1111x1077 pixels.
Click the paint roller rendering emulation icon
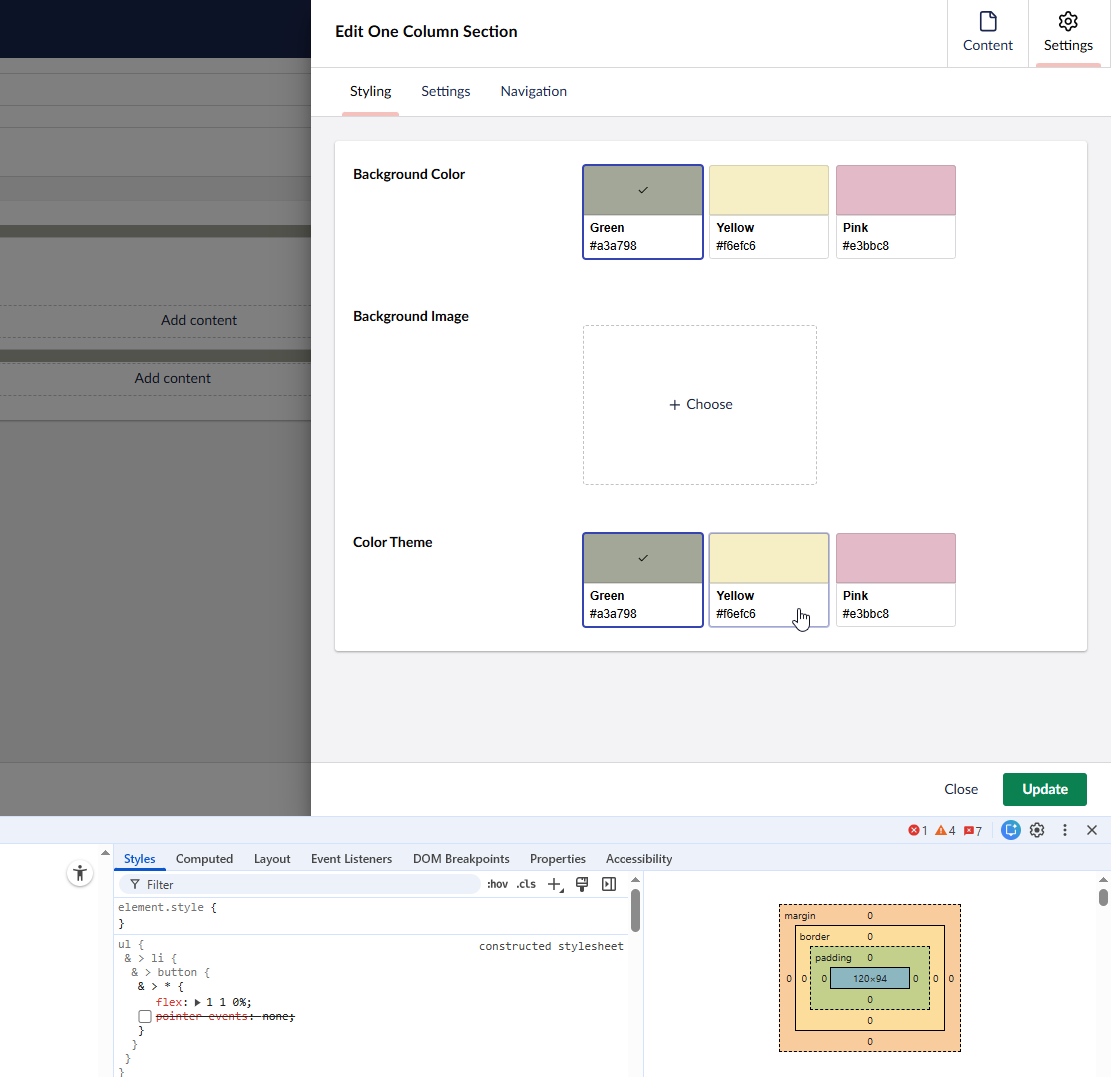tap(582, 884)
